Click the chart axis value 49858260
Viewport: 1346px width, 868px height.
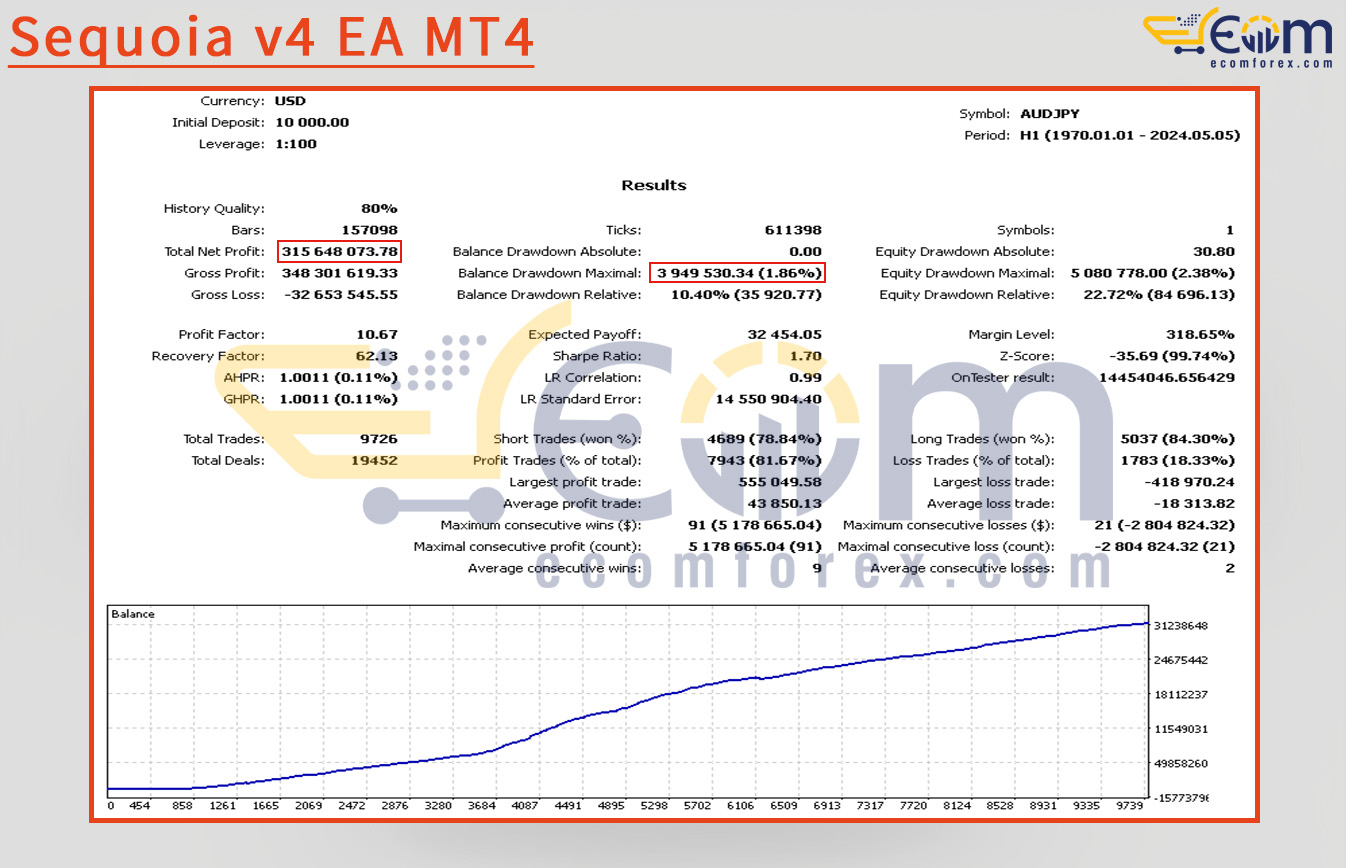[x=1181, y=763]
